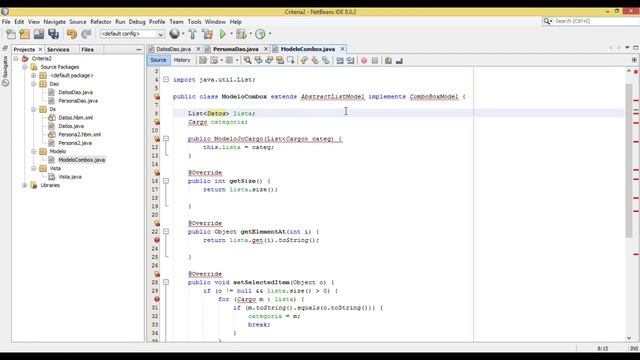640x360 pixels.
Task: Collapse the getSize method fold
Action: pos(166,181)
